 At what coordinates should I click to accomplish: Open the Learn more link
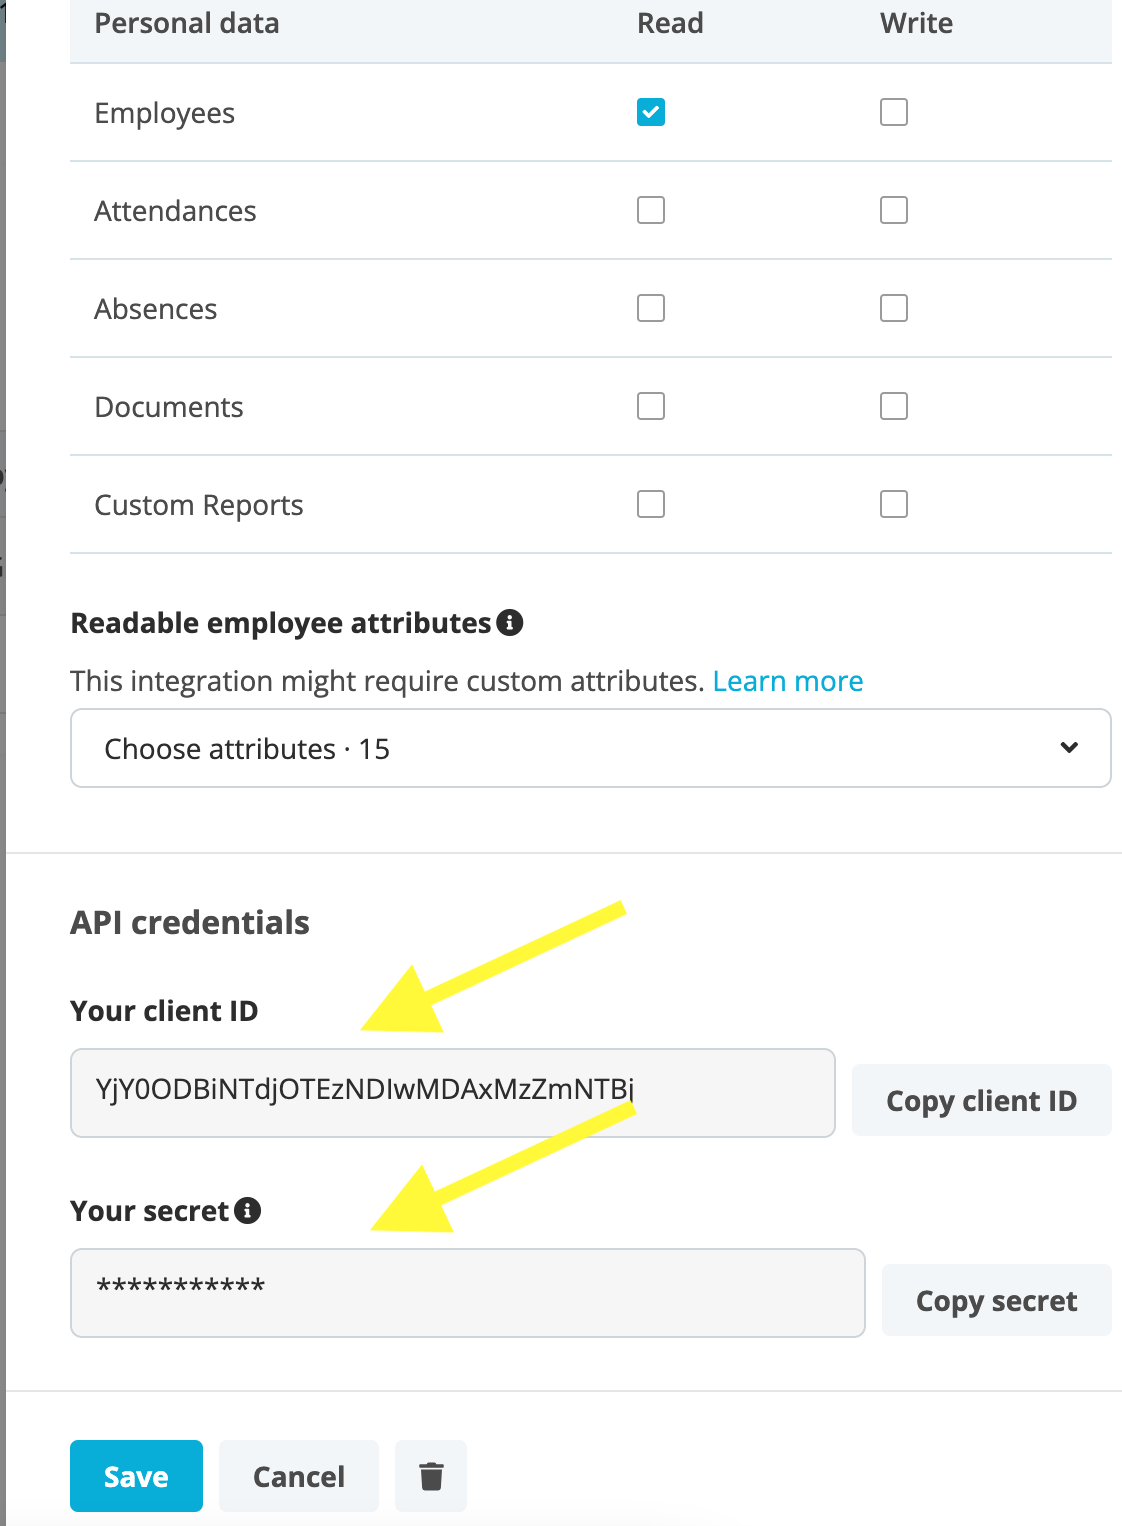point(788,681)
